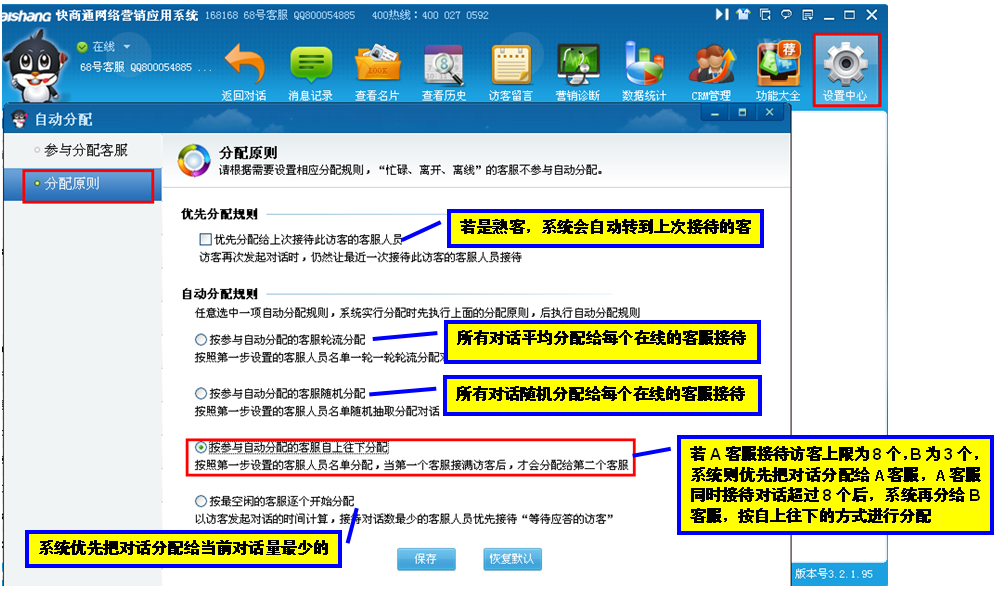
Task: Open 数据统计 data statistics
Action: [x=644, y=68]
